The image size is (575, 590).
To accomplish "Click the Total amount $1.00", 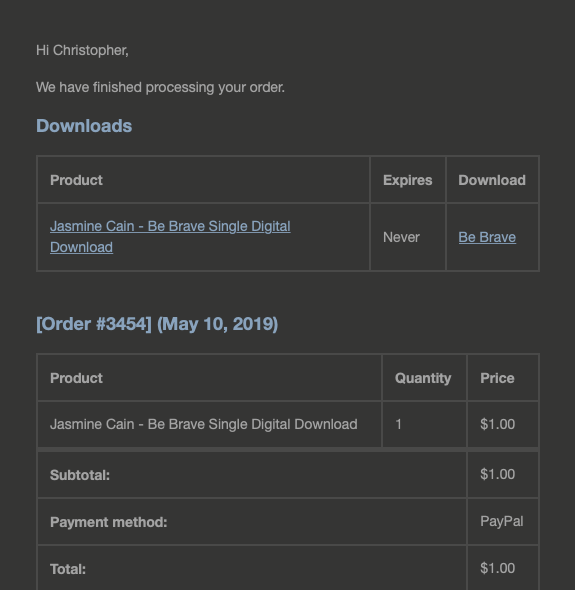I will point(497,568).
